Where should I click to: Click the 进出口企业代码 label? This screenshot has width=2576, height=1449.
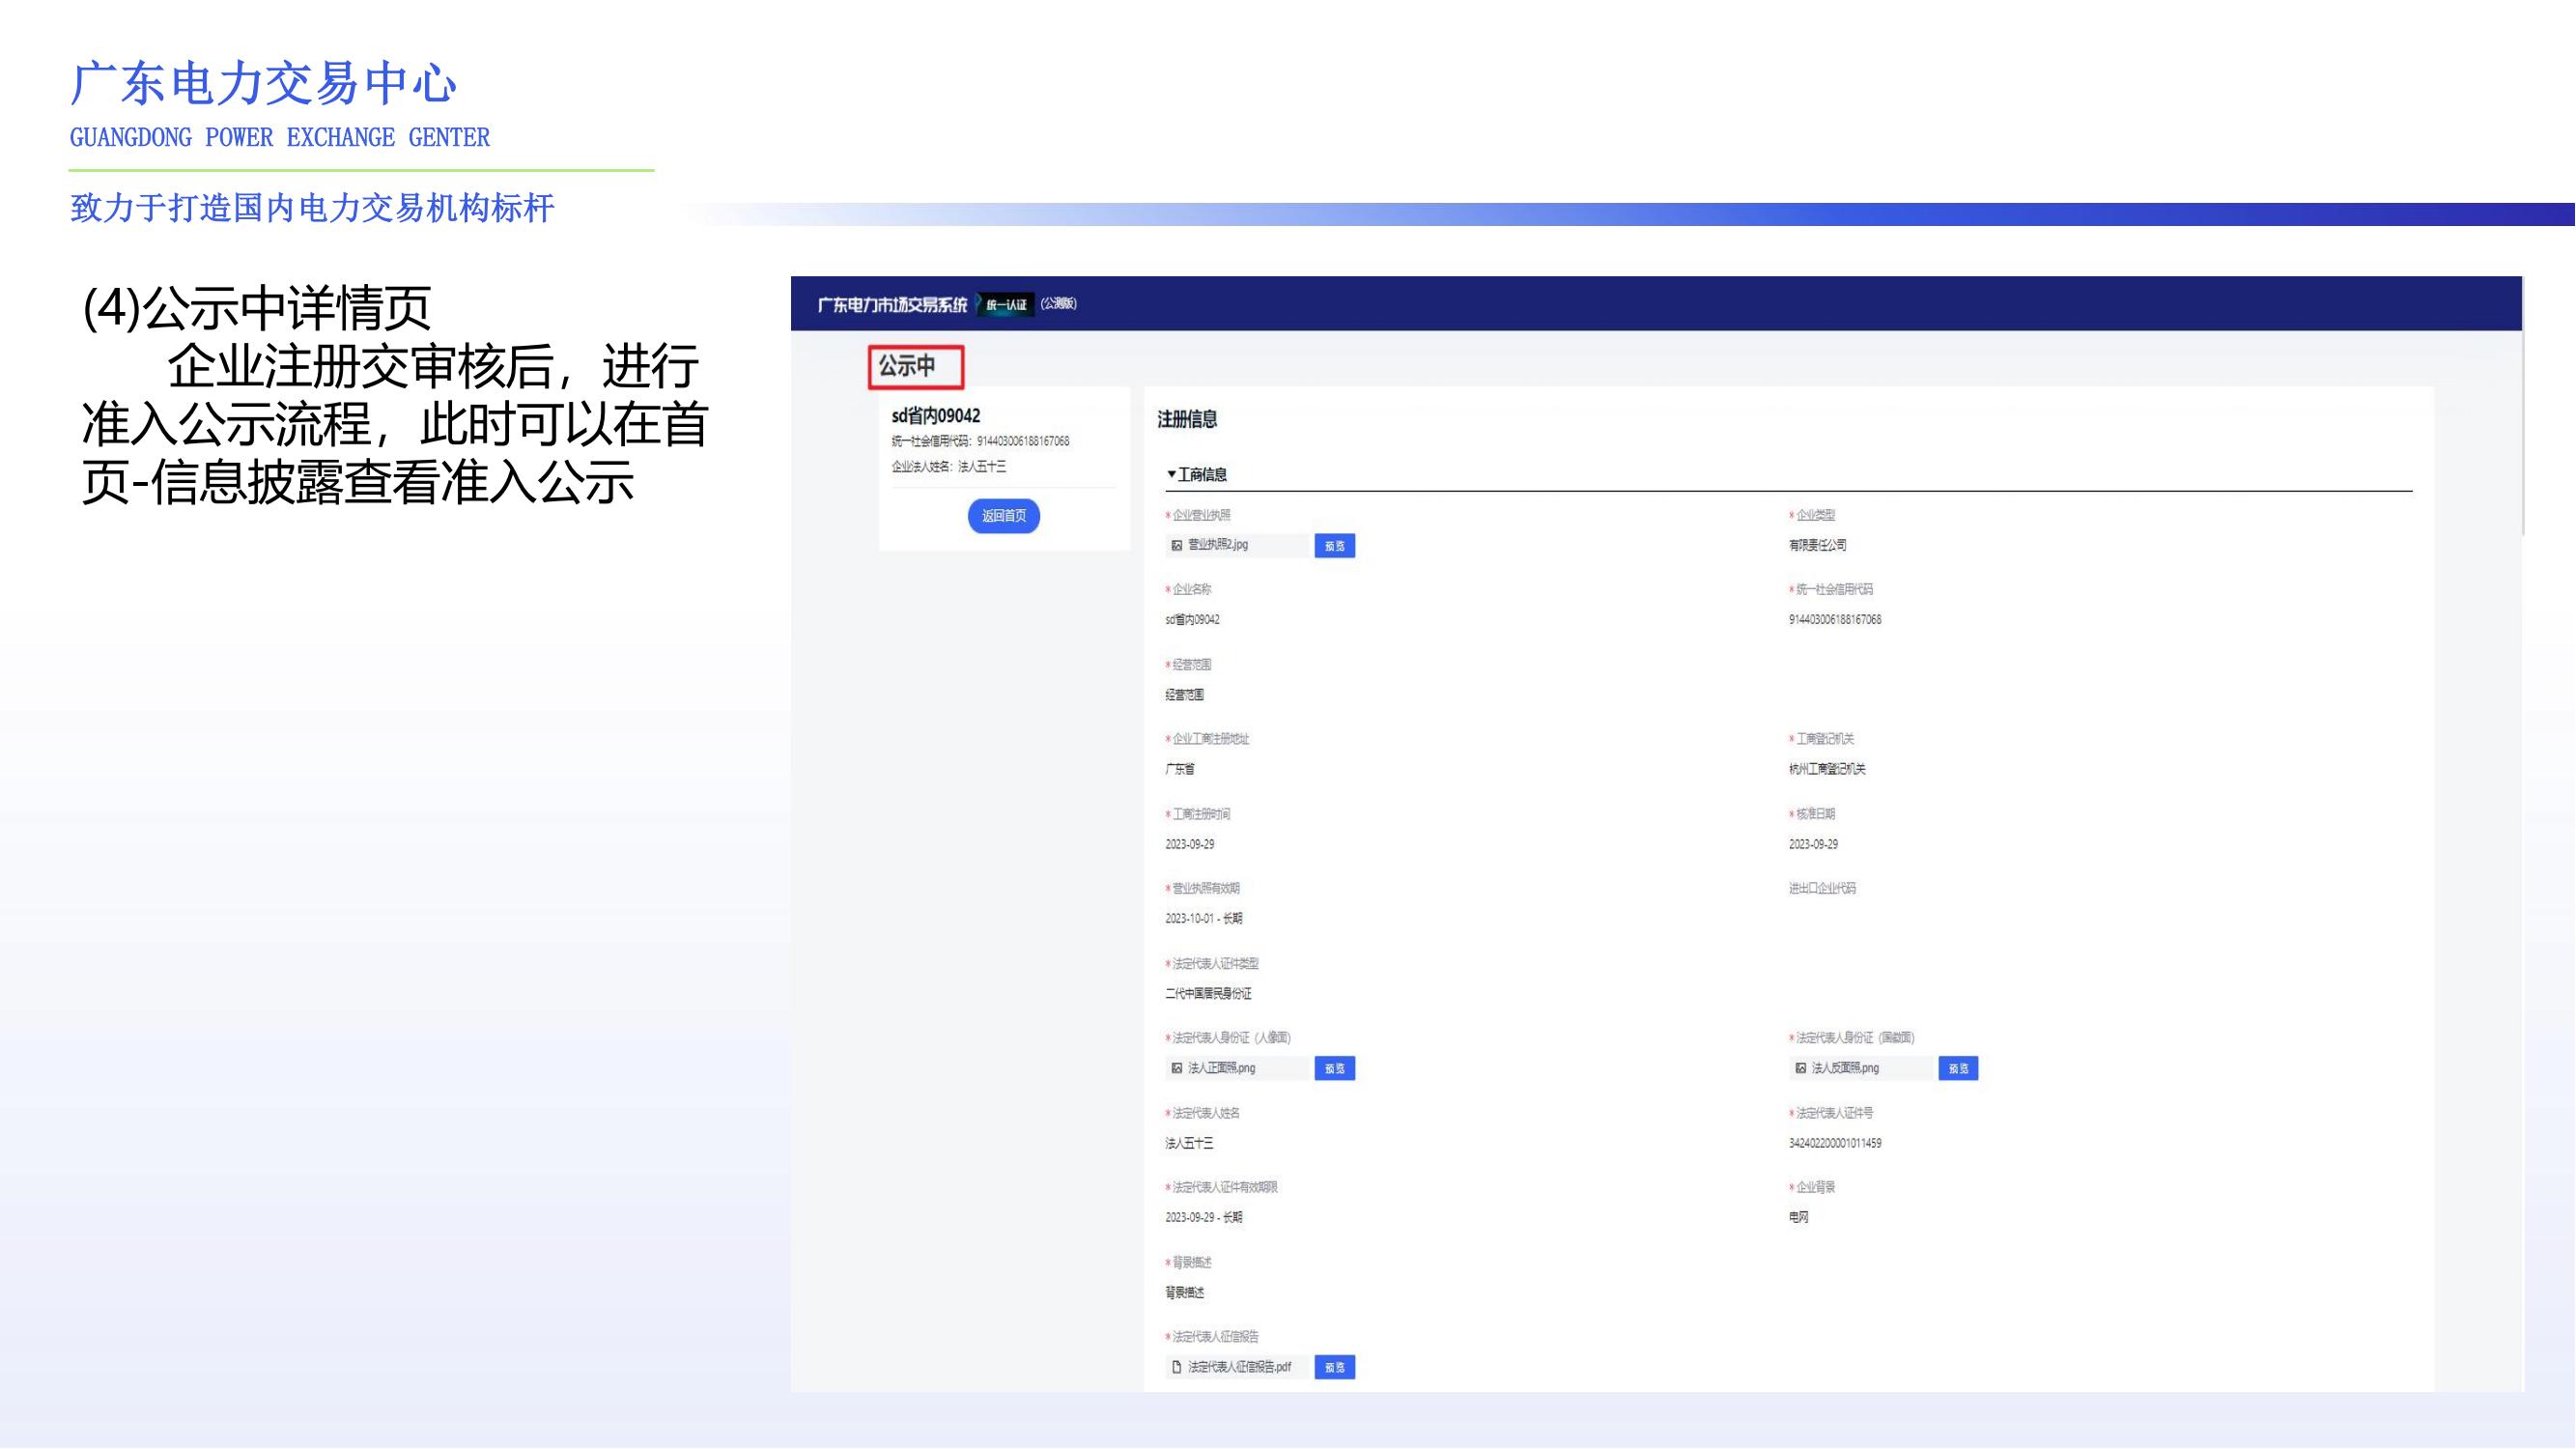tap(1822, 888)
